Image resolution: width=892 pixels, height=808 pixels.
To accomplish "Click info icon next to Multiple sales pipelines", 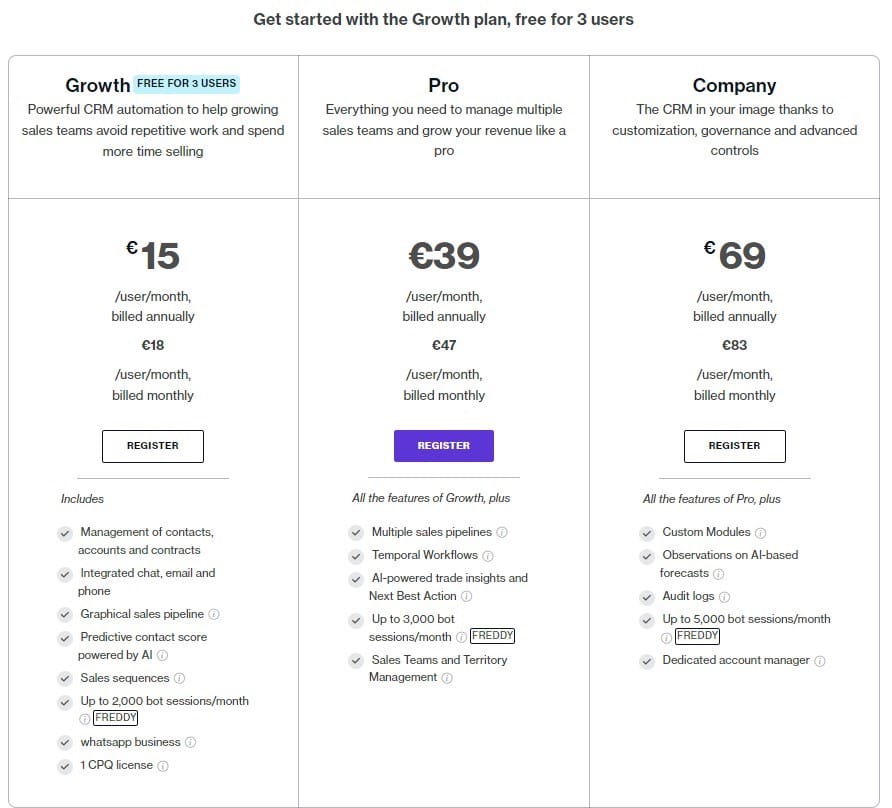I will tap(502, 532).
